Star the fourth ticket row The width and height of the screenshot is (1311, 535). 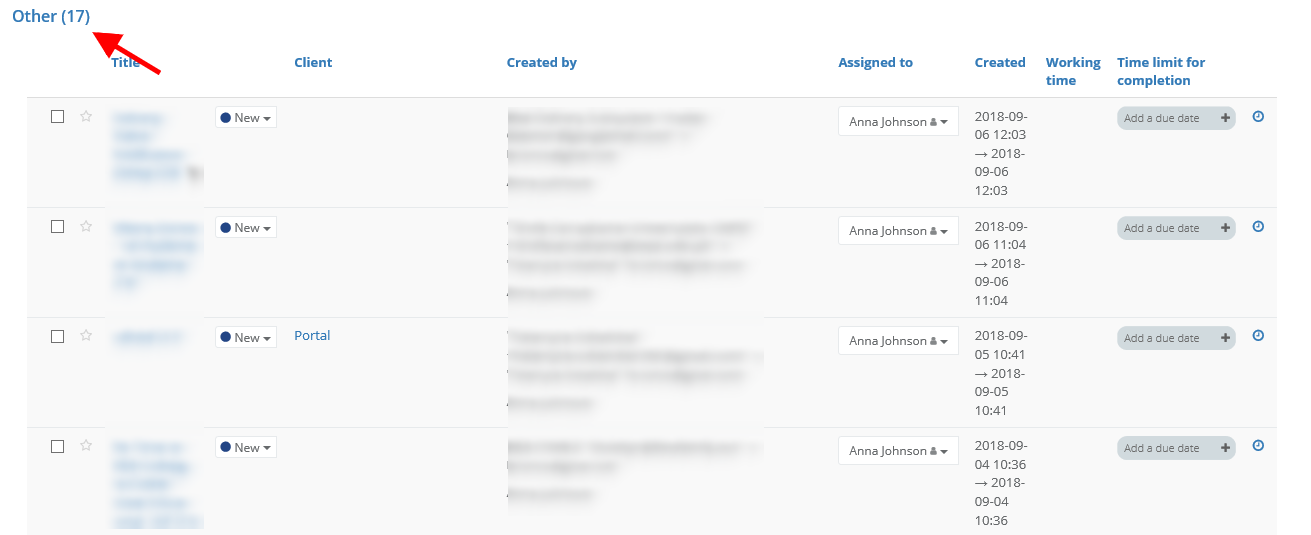(86, 446)
